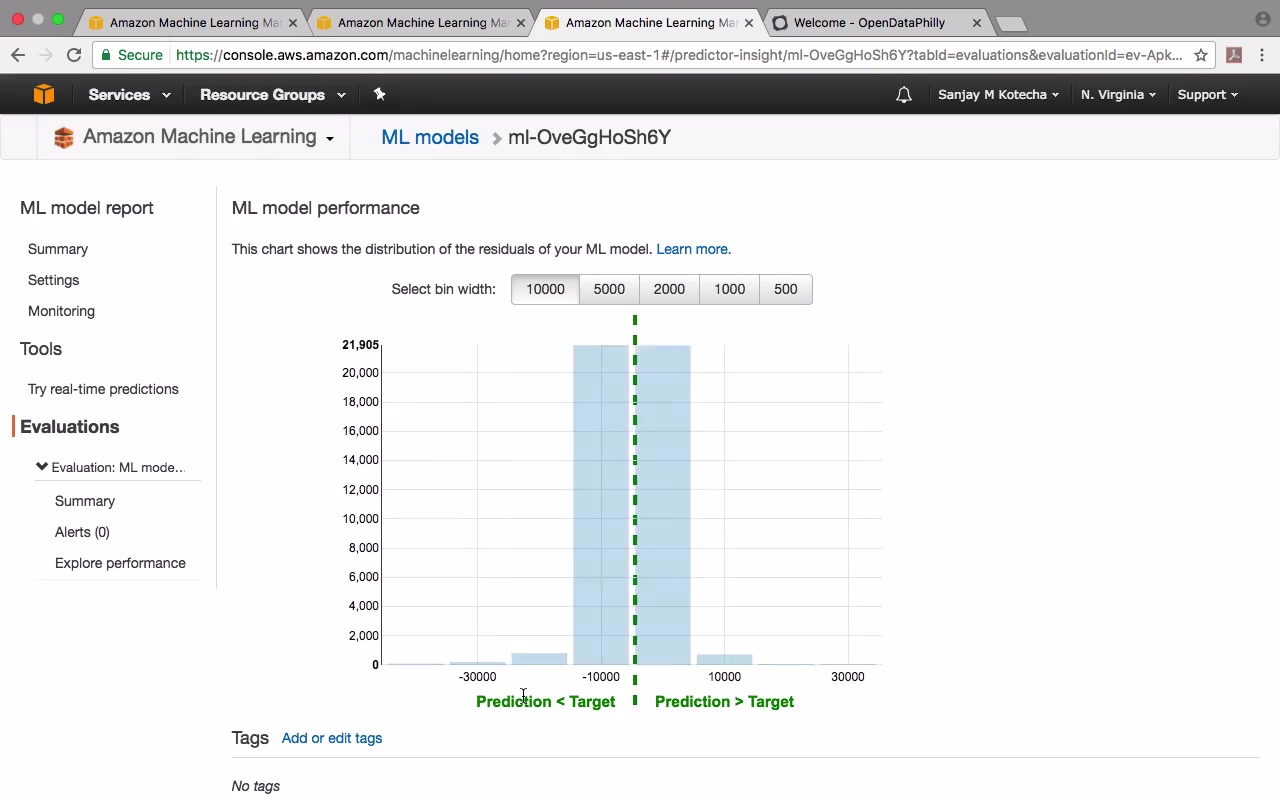Select bin width 10000
The image size is (1280, 800).
545,289
